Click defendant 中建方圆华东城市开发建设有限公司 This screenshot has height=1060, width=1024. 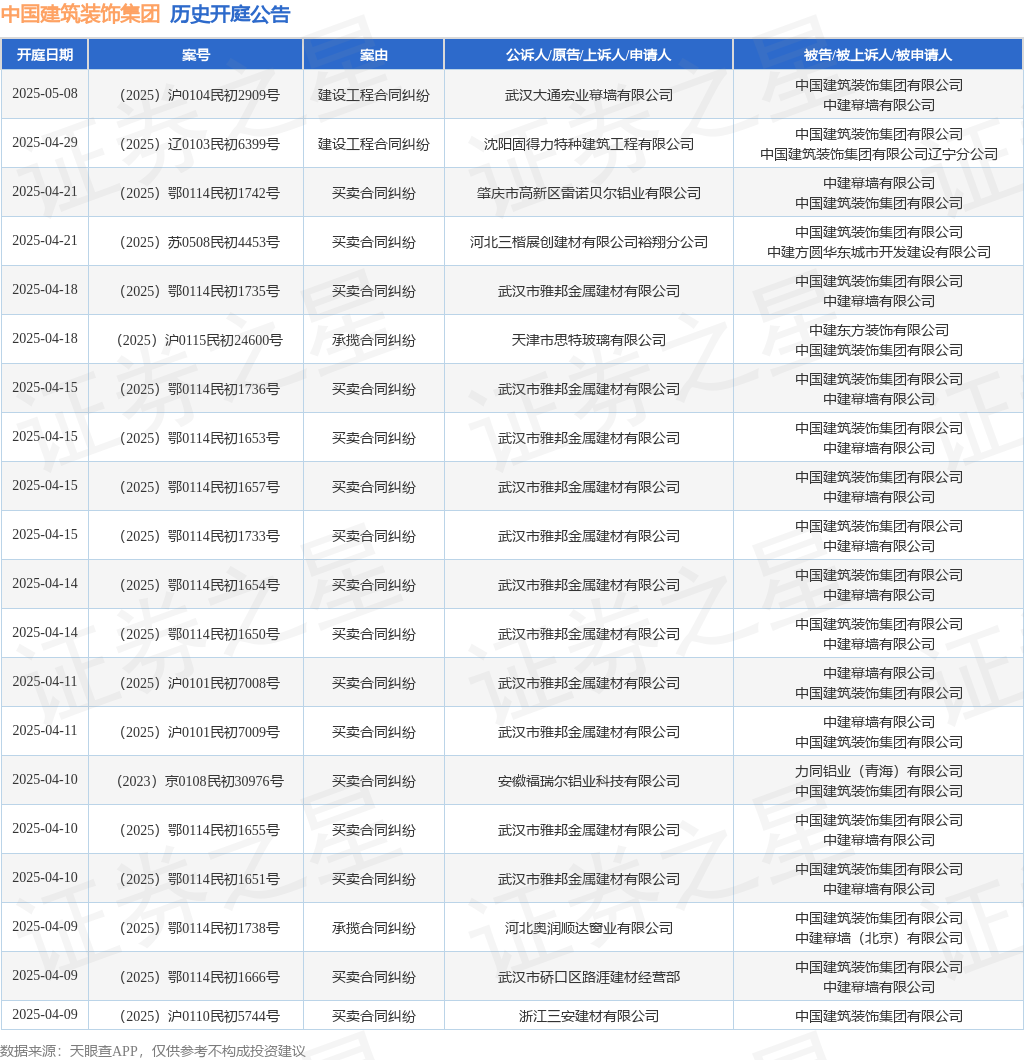coord(879,252)
